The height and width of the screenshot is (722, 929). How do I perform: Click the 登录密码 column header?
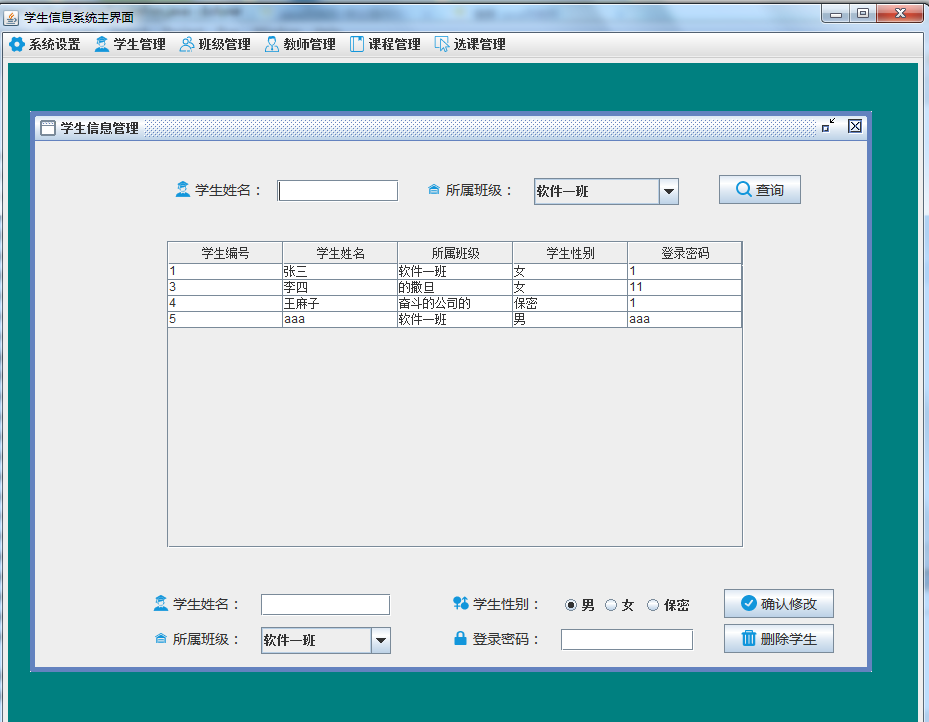[x=685, y=253]
